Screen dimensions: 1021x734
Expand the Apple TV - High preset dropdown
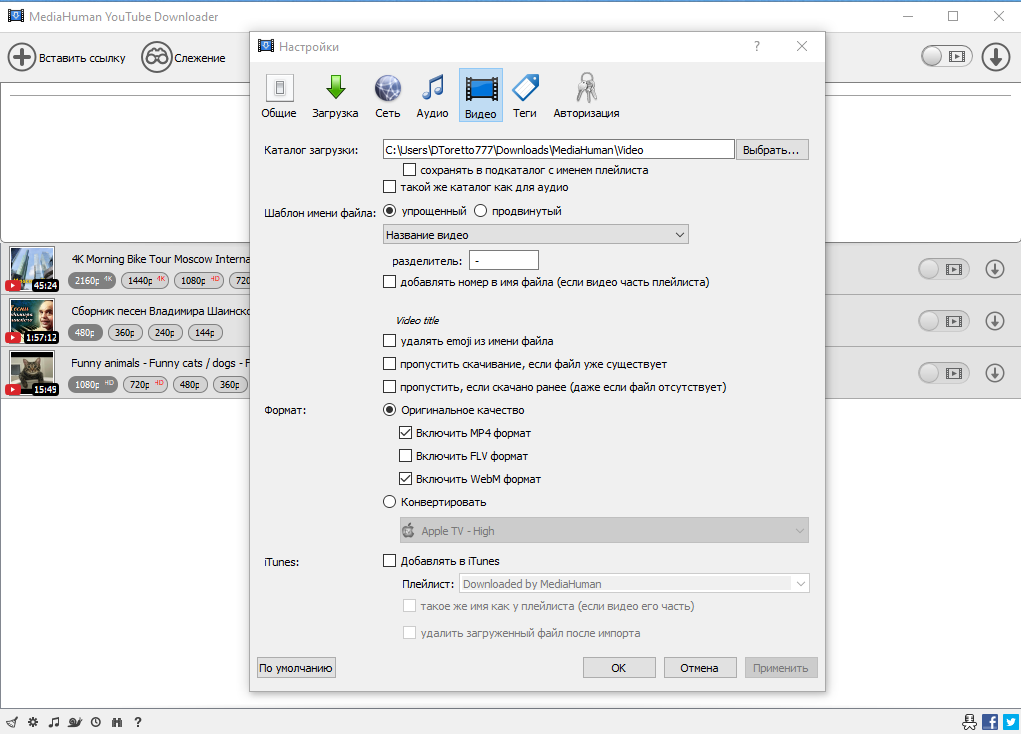[604, 530]
